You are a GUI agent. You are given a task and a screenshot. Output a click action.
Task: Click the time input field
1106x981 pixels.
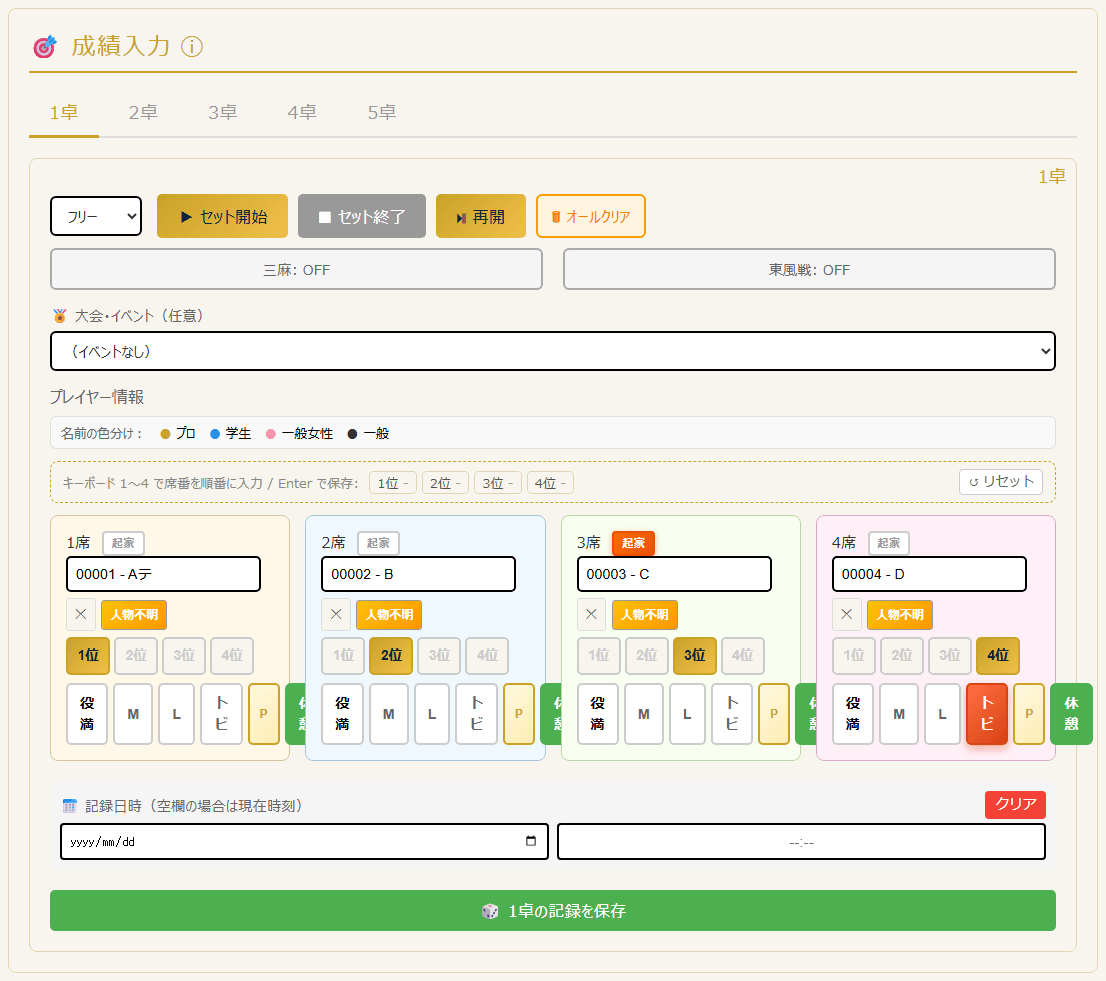[801, 841]
